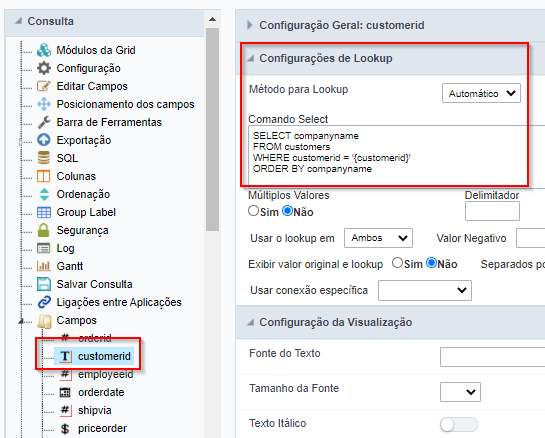
Task: Open the Usar lookup em Ambos dropdown
Action: (378, 238)
